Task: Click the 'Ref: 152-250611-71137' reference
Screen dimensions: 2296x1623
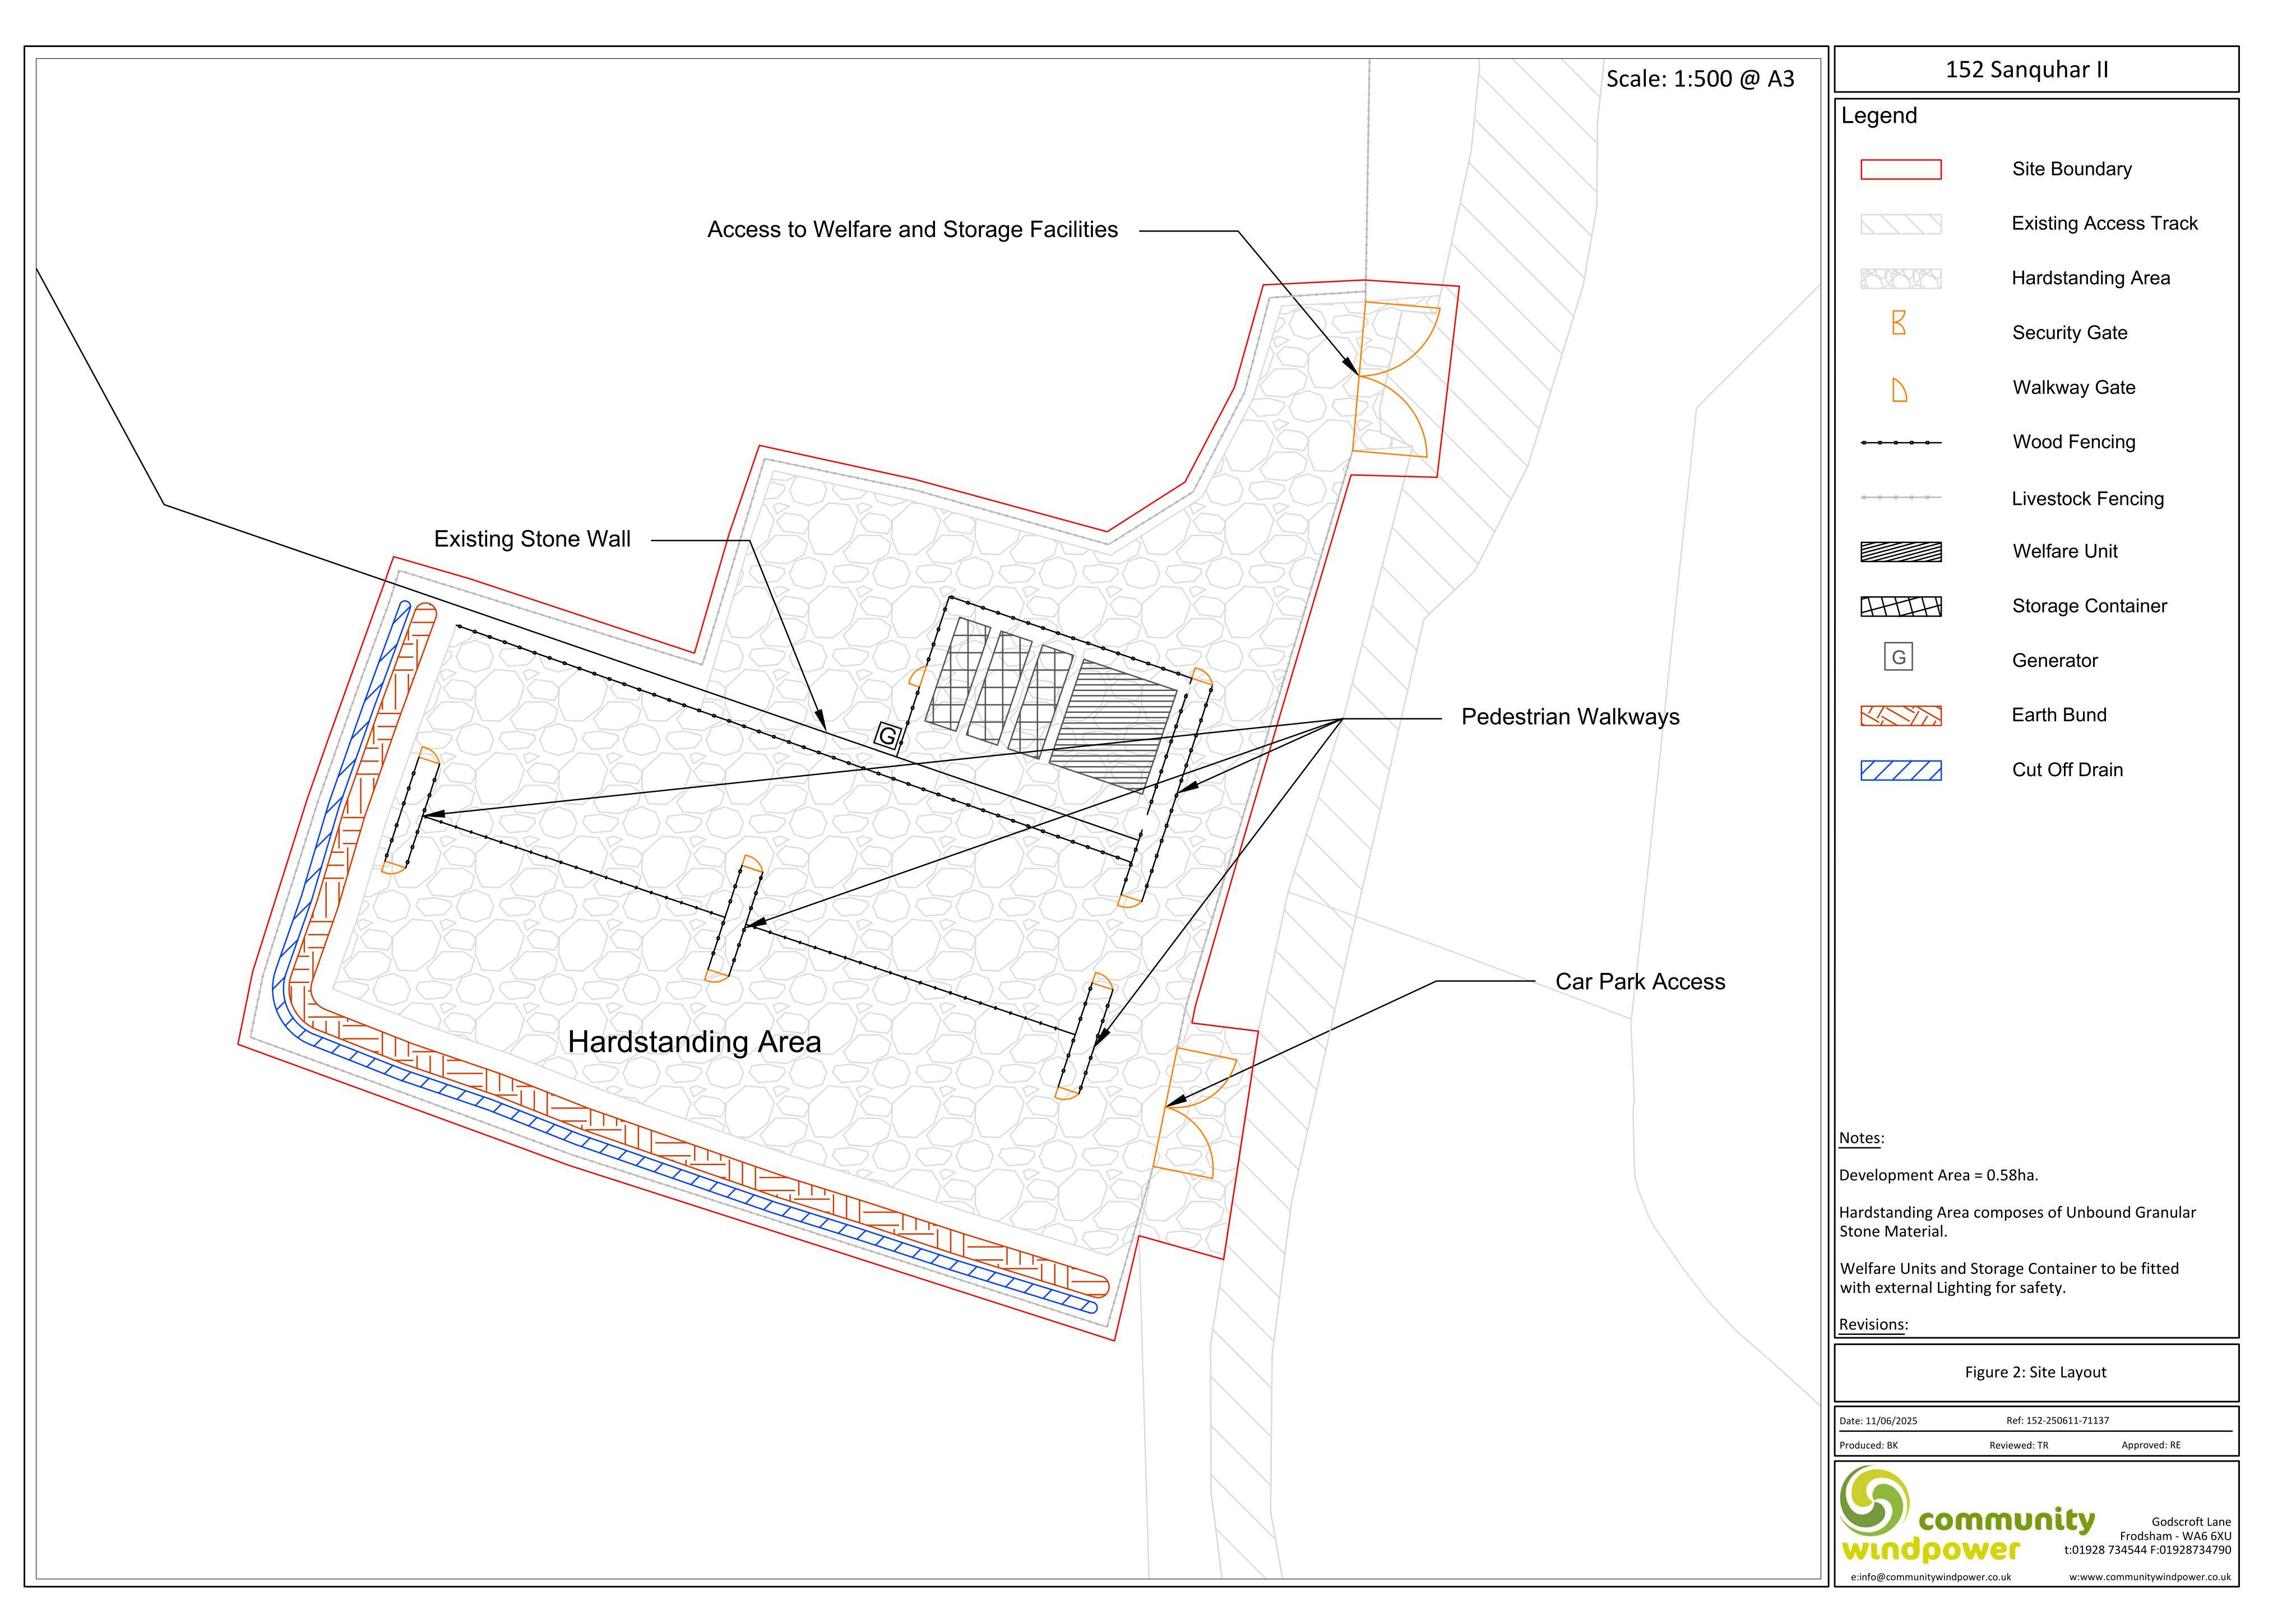Action: (x=2057, y=1420)
